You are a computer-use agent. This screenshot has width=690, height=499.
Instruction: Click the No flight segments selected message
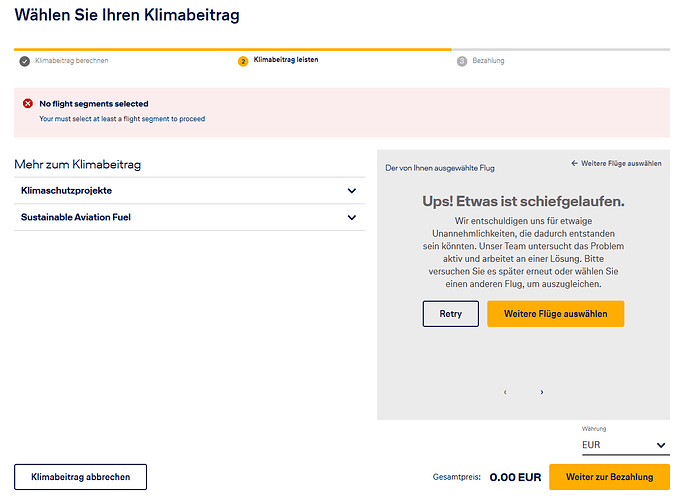point(94,104)
